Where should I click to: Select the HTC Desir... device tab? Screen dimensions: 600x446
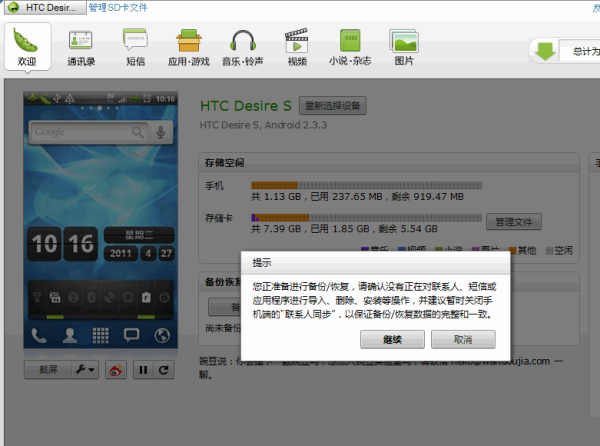pos(45,8)
